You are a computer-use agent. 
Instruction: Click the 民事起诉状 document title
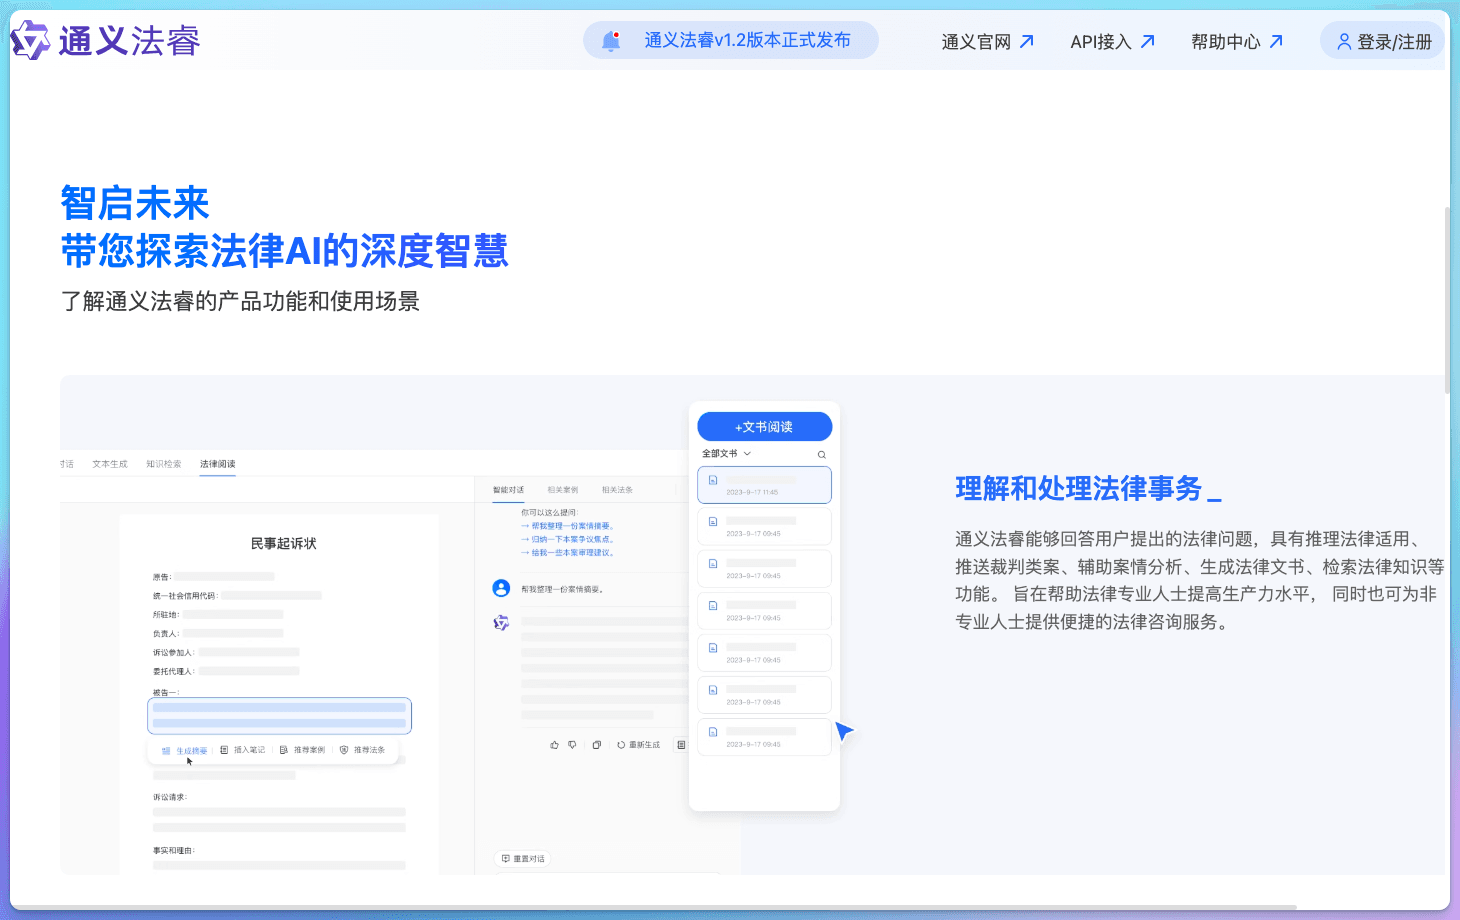point(283,544)
